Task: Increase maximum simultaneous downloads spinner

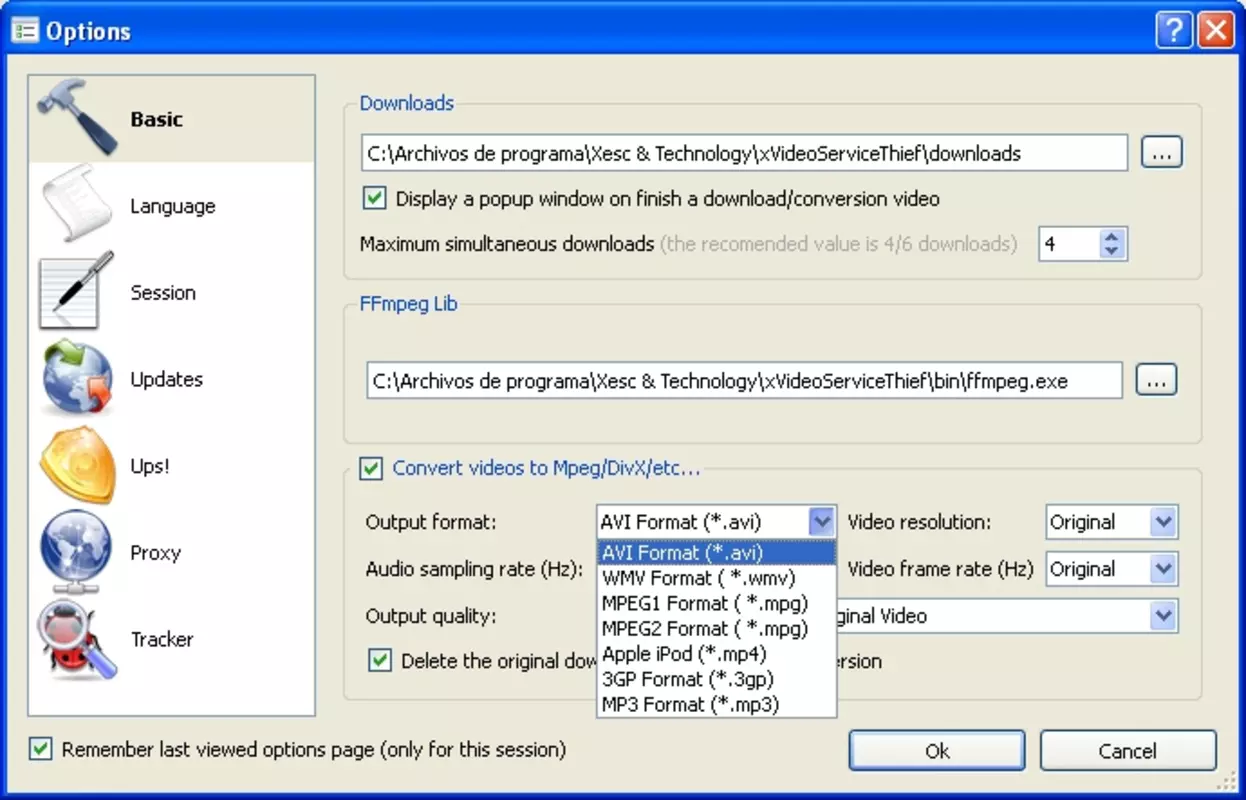Action: [x=1113, y=236]
